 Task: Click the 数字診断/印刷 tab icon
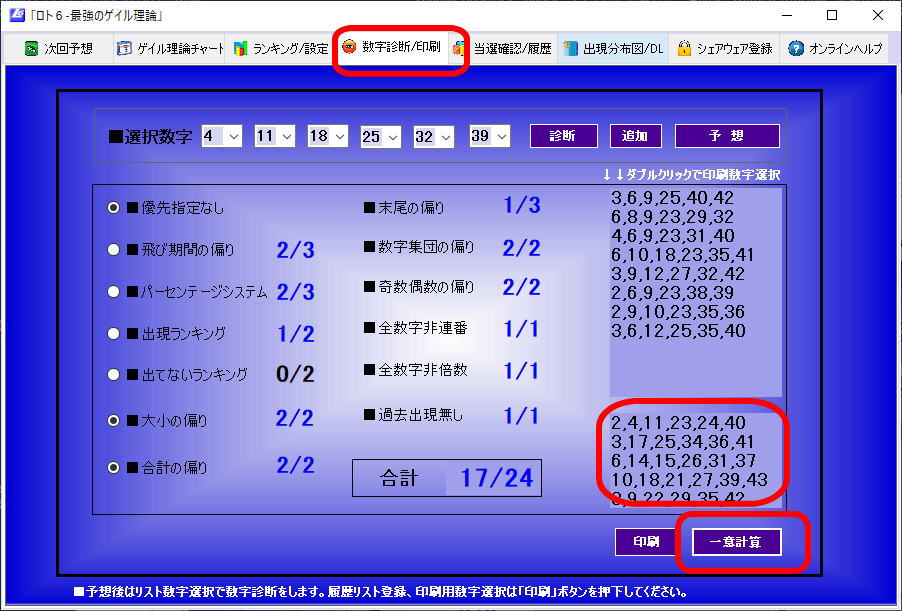349,47
